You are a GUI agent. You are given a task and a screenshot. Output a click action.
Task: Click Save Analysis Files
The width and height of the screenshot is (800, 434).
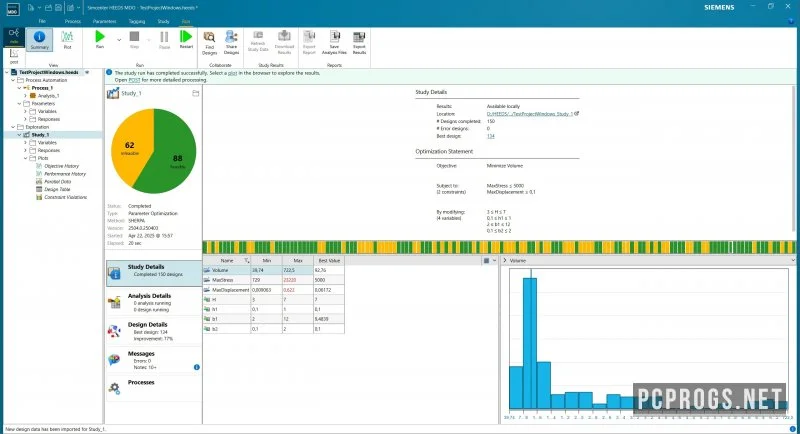click(334, 43)
